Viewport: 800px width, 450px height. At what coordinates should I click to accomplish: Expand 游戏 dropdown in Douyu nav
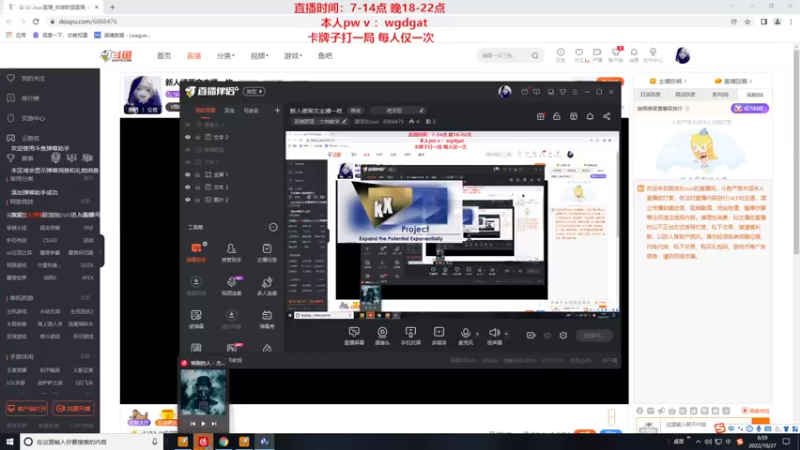coord(293,56)
